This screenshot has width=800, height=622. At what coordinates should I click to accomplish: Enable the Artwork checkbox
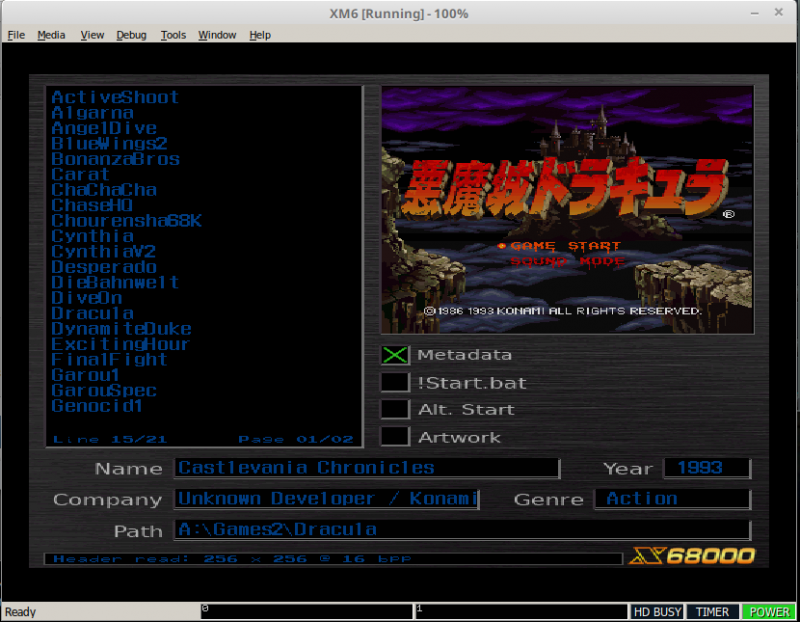tap(395, 436)
